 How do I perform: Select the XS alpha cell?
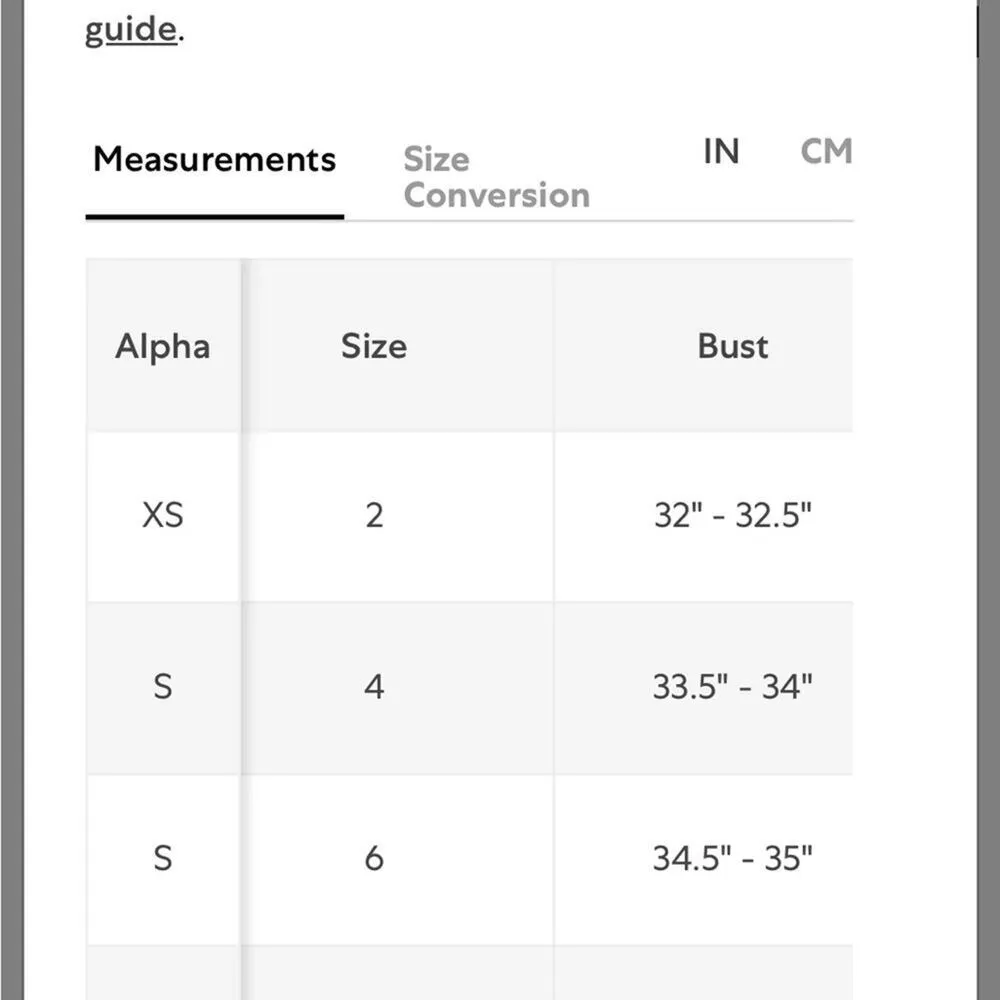162,515
